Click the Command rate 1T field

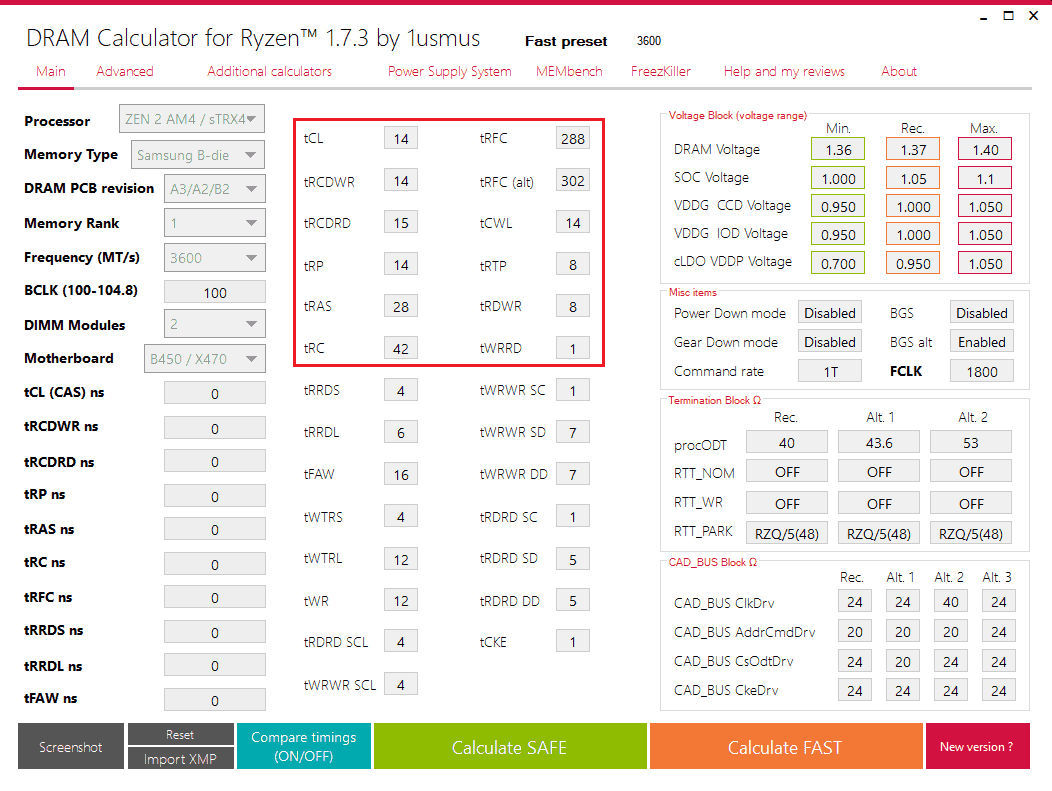[830, 371]
